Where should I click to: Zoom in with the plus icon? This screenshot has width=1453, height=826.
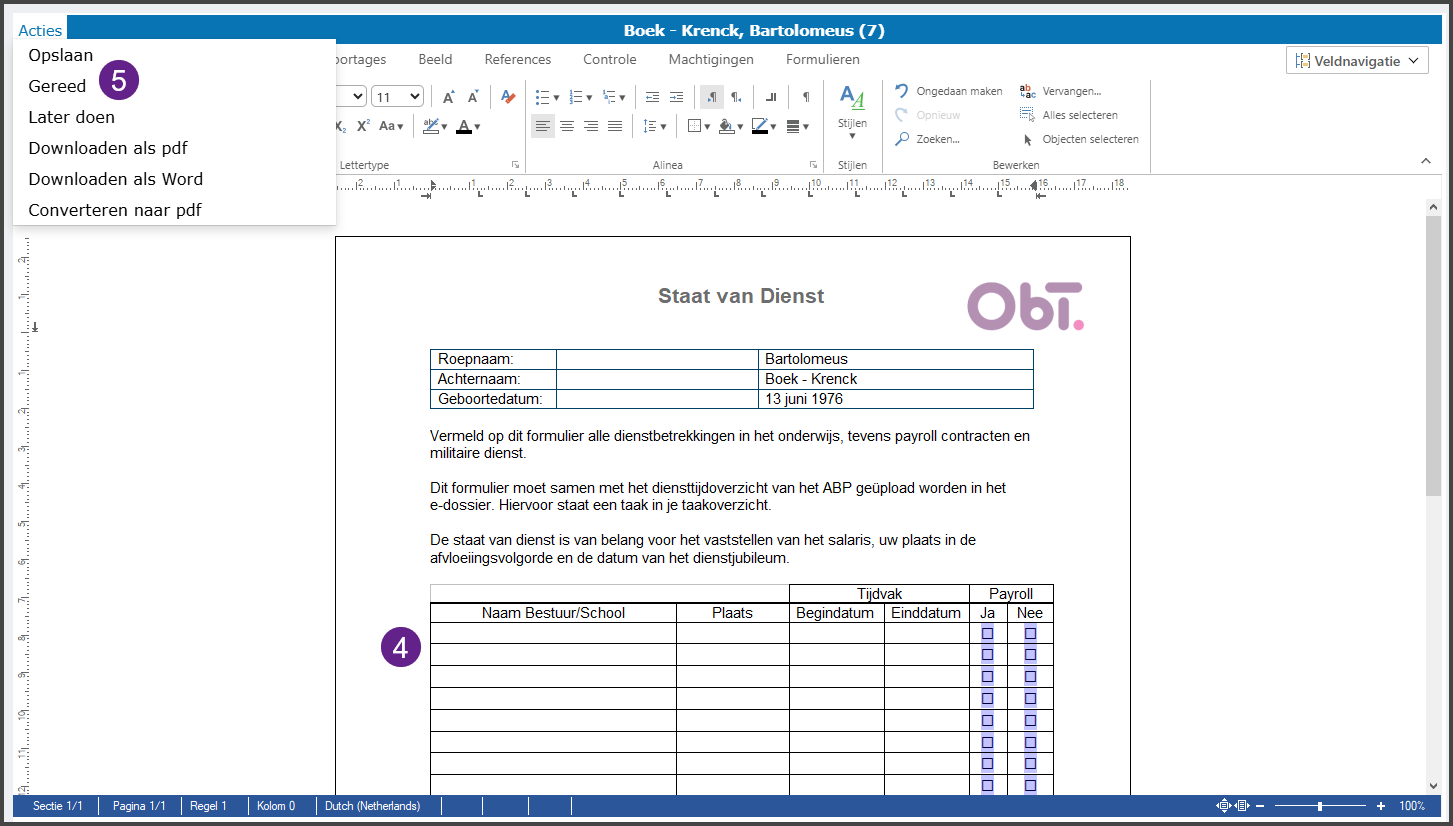point(1381,806)
